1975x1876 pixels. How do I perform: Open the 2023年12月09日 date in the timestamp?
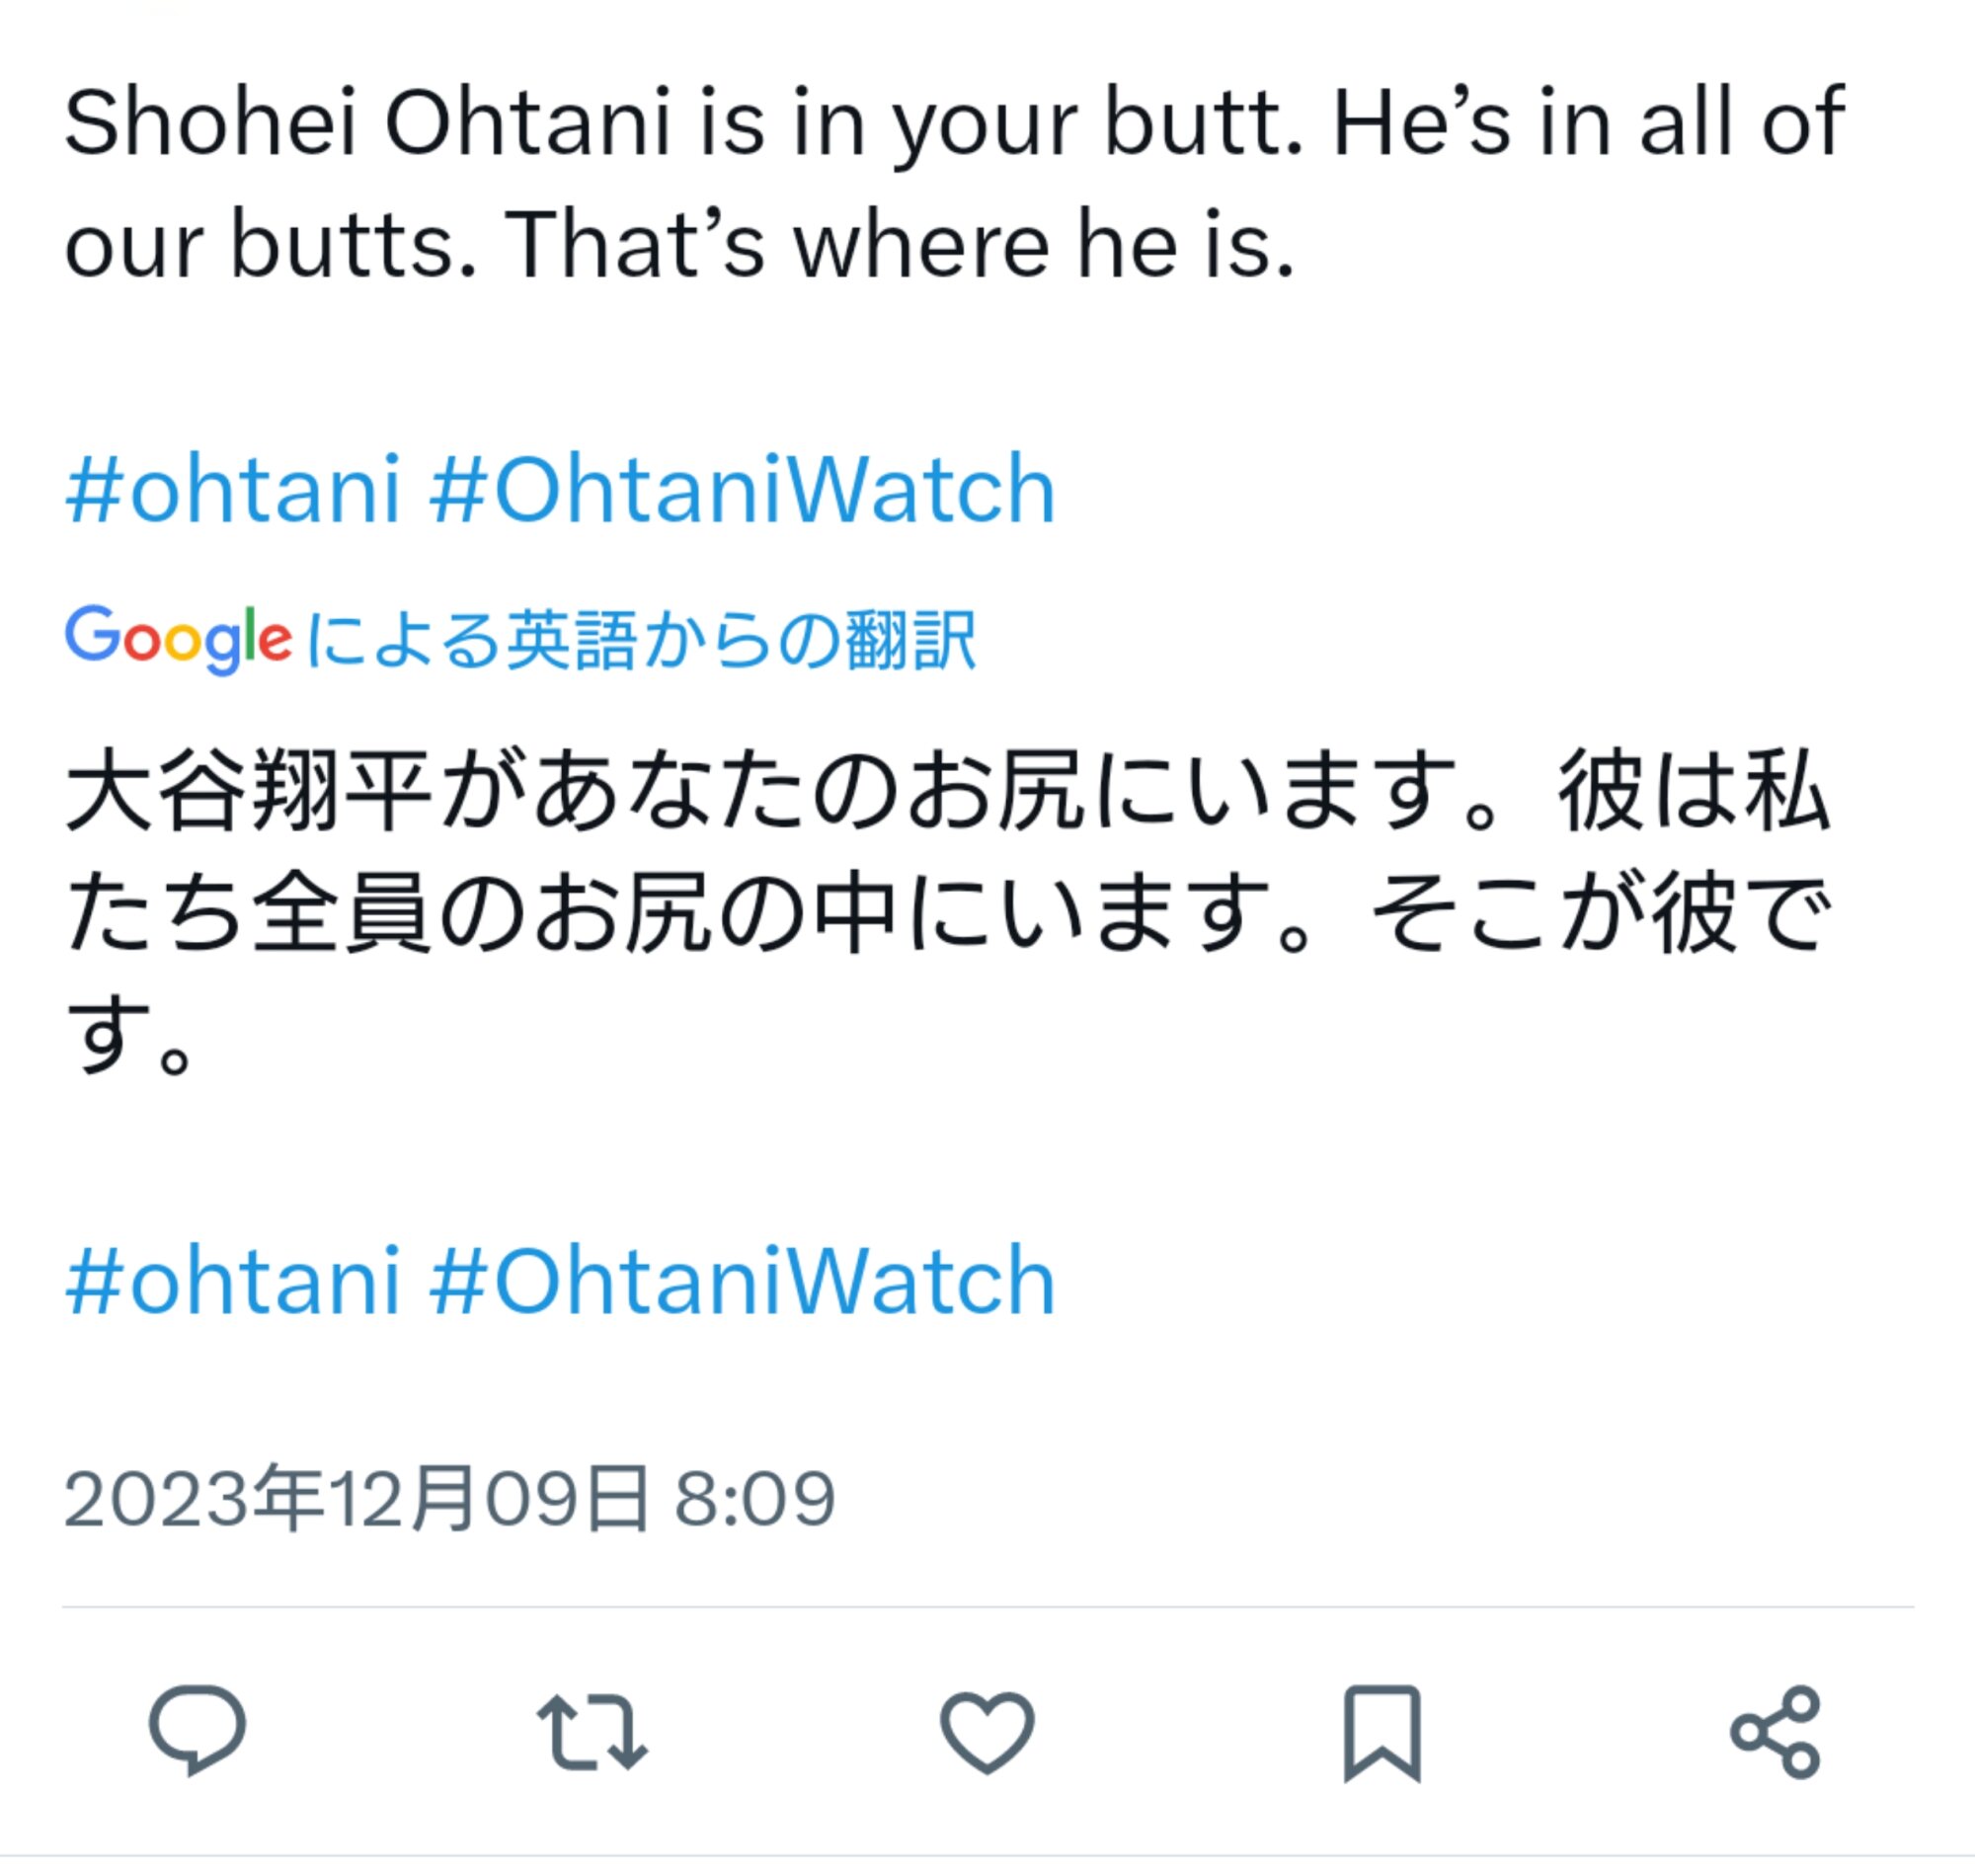pos(355,1498)
